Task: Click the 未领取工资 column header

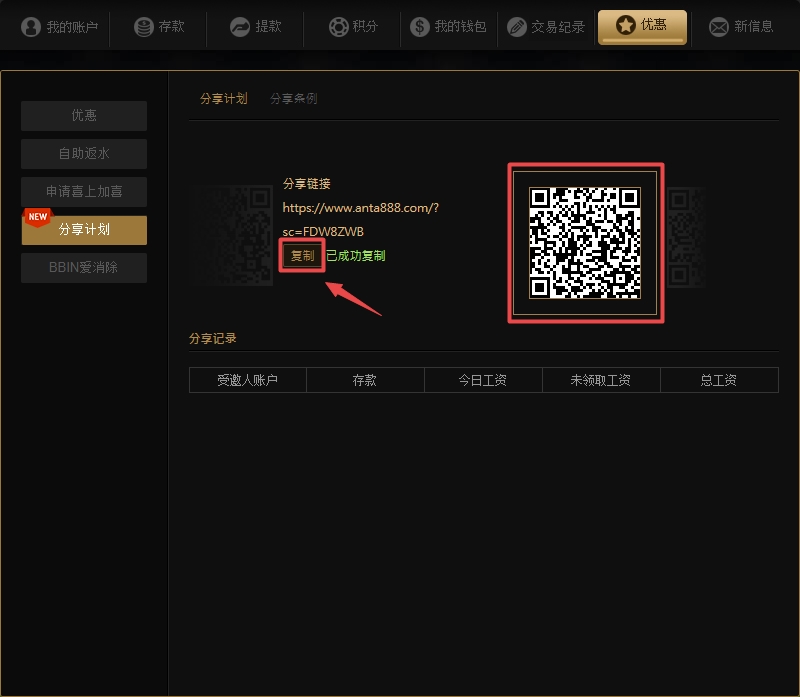Action: [x=601, y=380]
